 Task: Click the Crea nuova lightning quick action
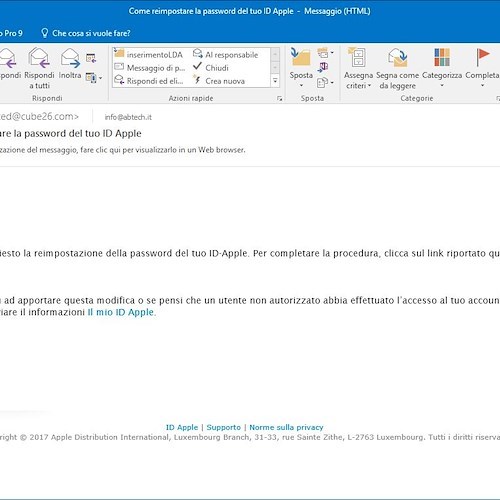tap(219, 81)
